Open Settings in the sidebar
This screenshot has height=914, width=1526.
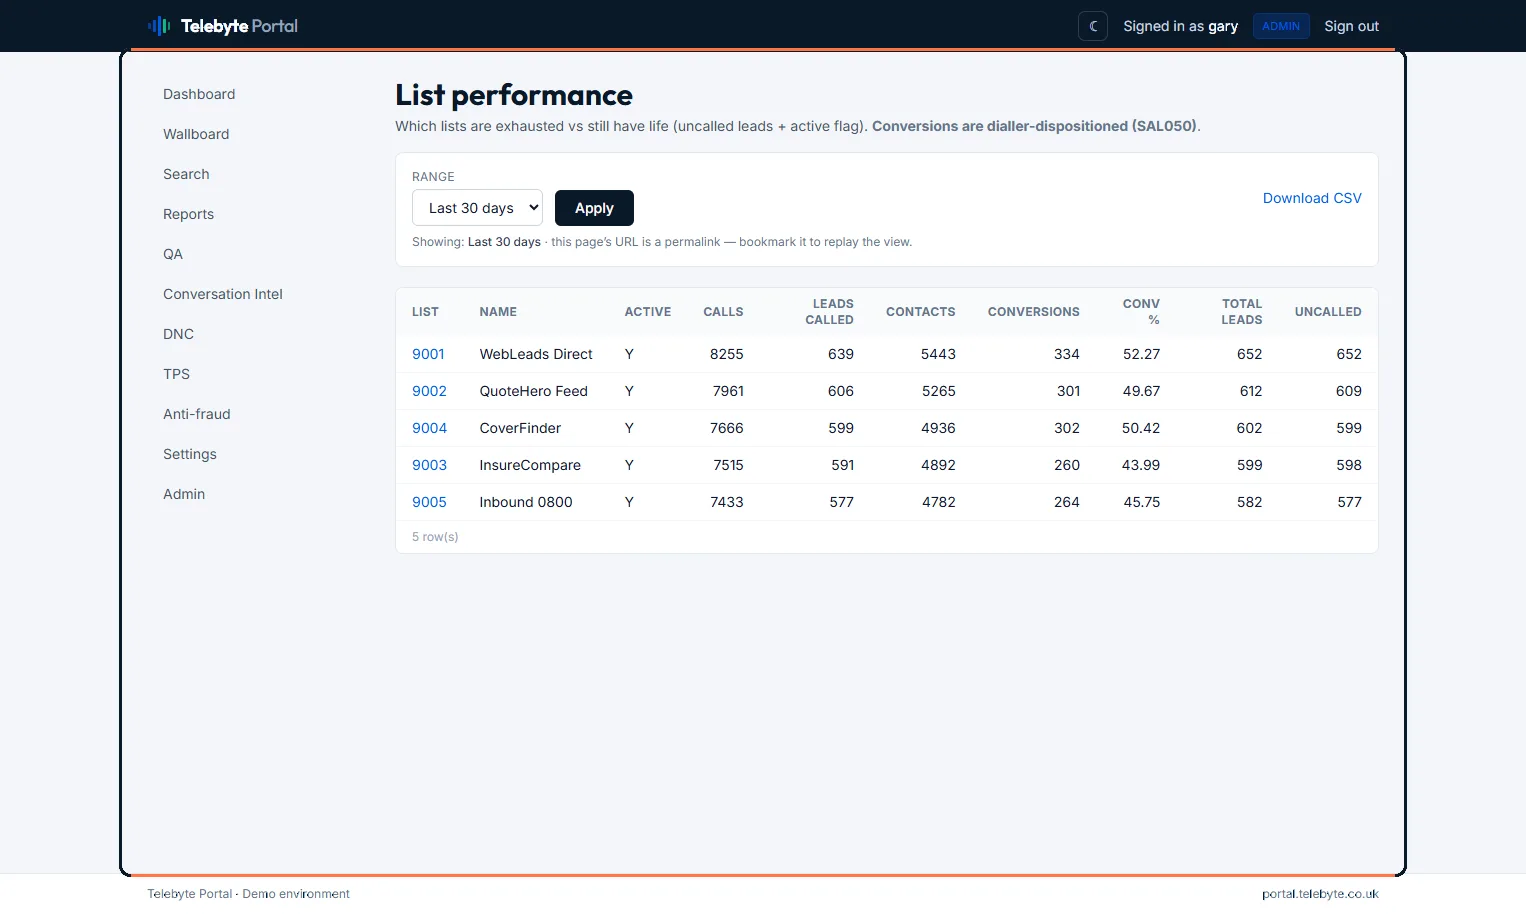coord(190,454)
